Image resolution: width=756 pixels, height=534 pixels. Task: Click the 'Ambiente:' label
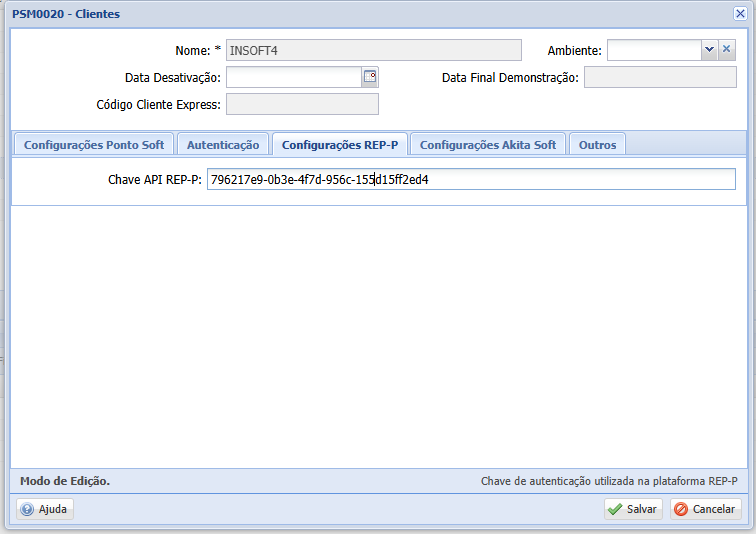click(574, 51)
